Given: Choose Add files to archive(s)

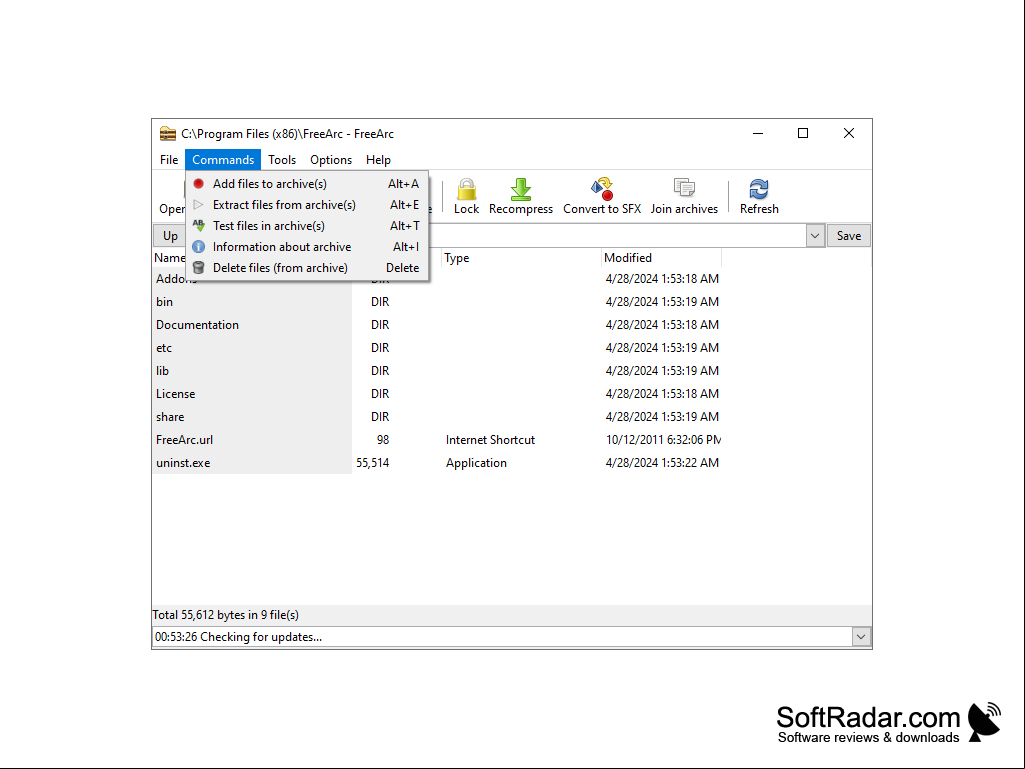Looking at the screenshot, I should click(307, 184).
